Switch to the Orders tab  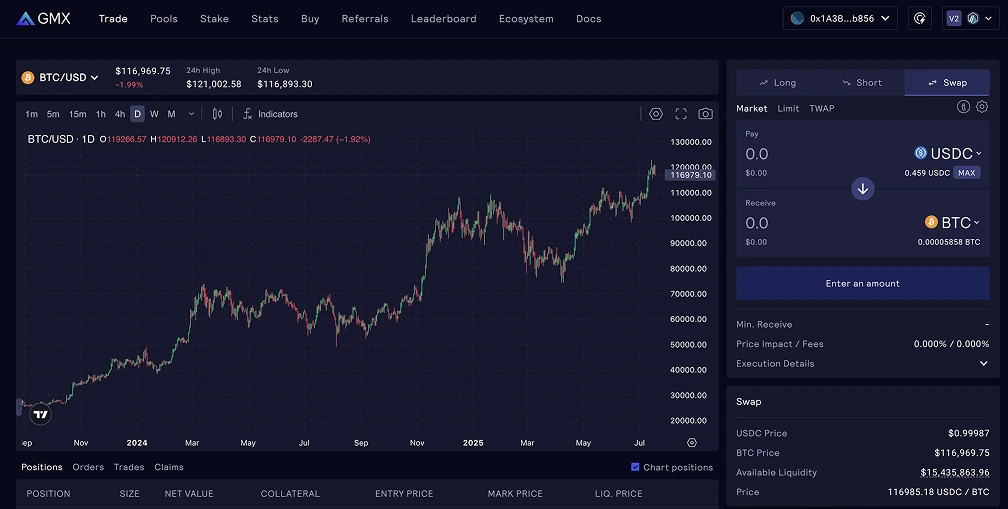click(88, 467)
